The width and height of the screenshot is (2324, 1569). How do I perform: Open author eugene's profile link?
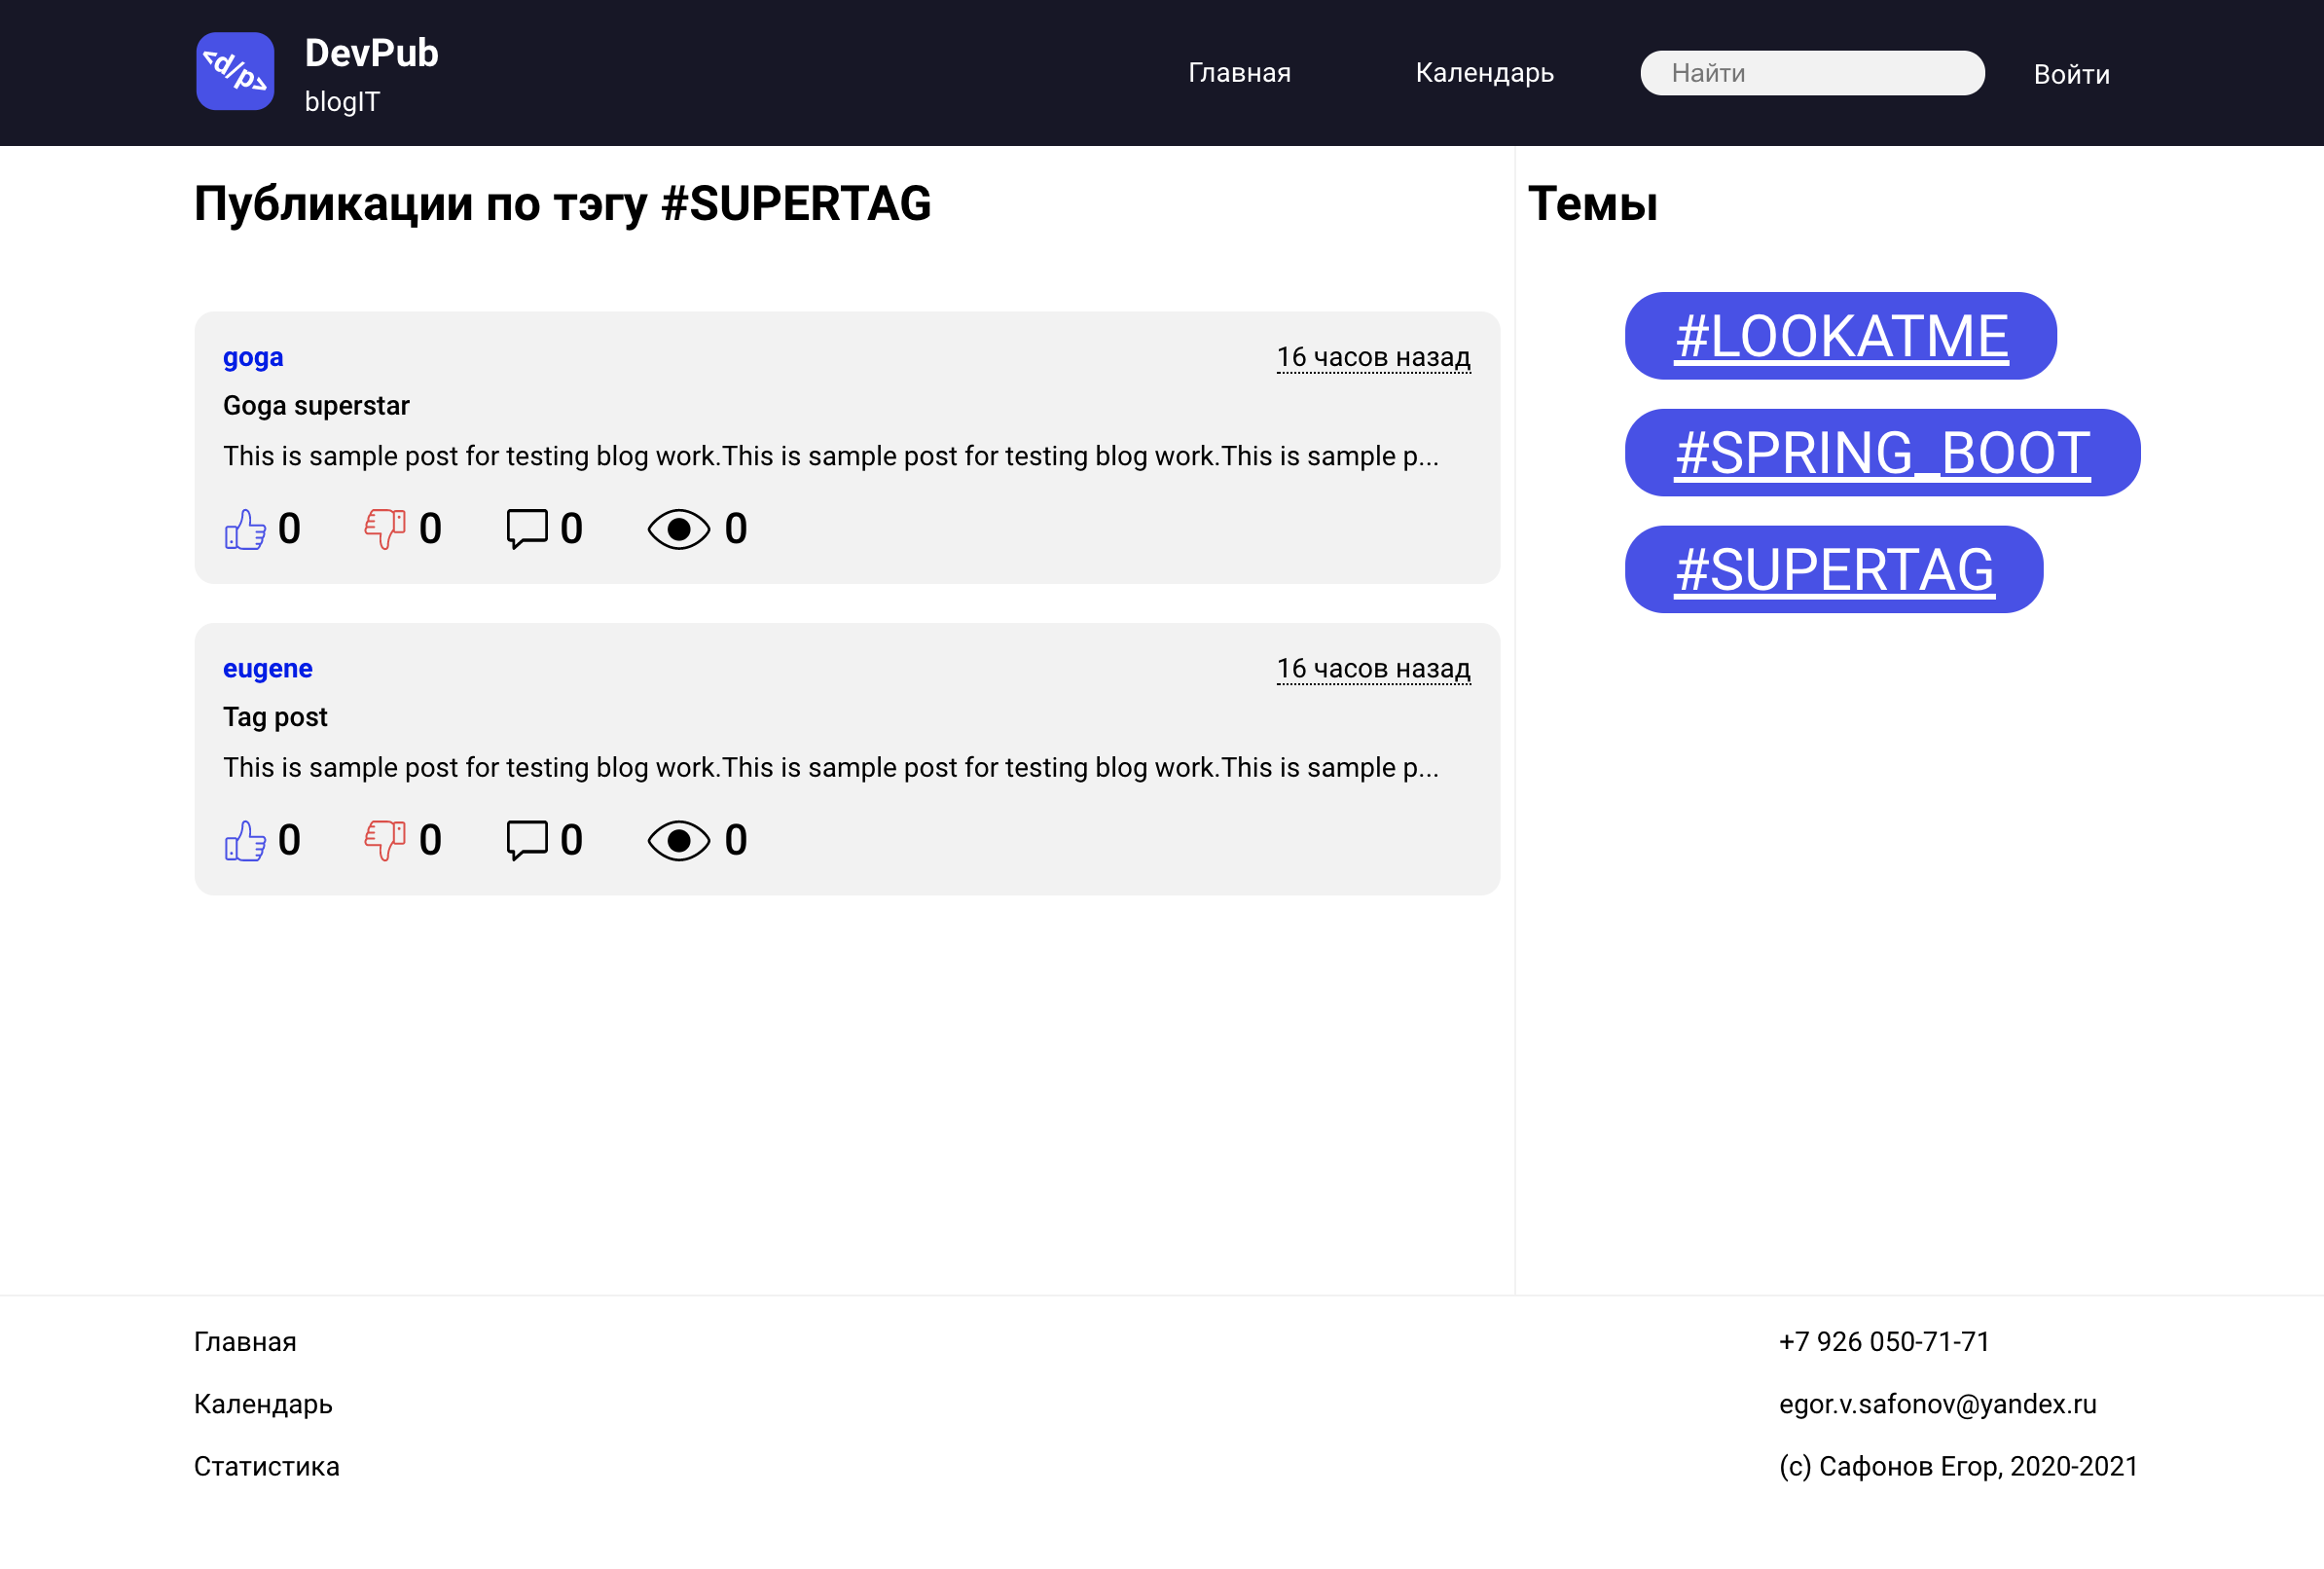click(267, 668)
